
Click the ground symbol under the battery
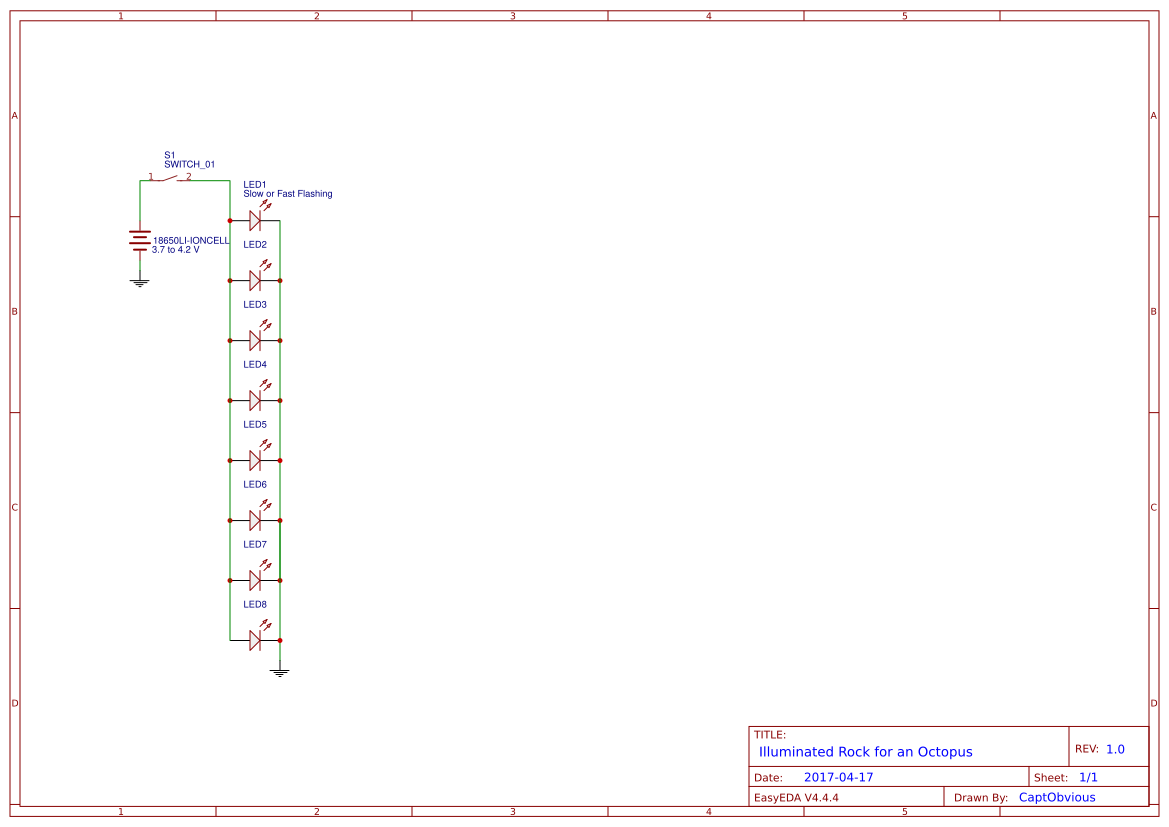click(x=139, y=282)
